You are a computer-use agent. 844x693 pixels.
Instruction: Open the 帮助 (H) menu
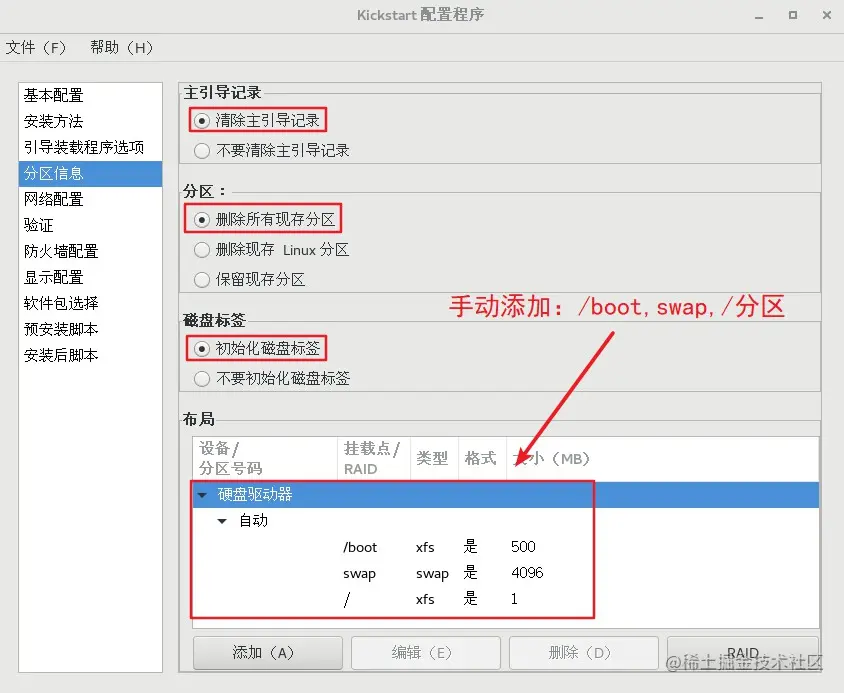(x=122, y=48)
